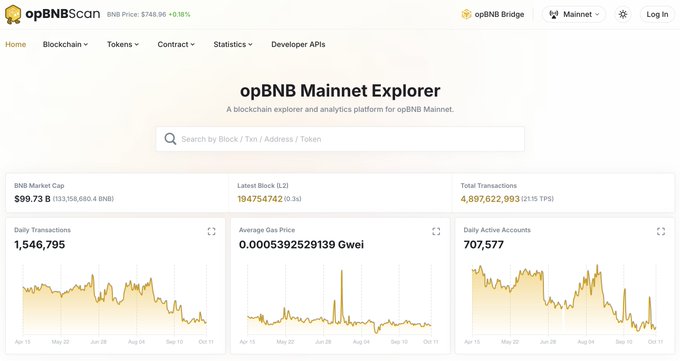Toggle the light/dark theme sun icon
The height and width of the screenshot is (361, 680).
(623, 14)
